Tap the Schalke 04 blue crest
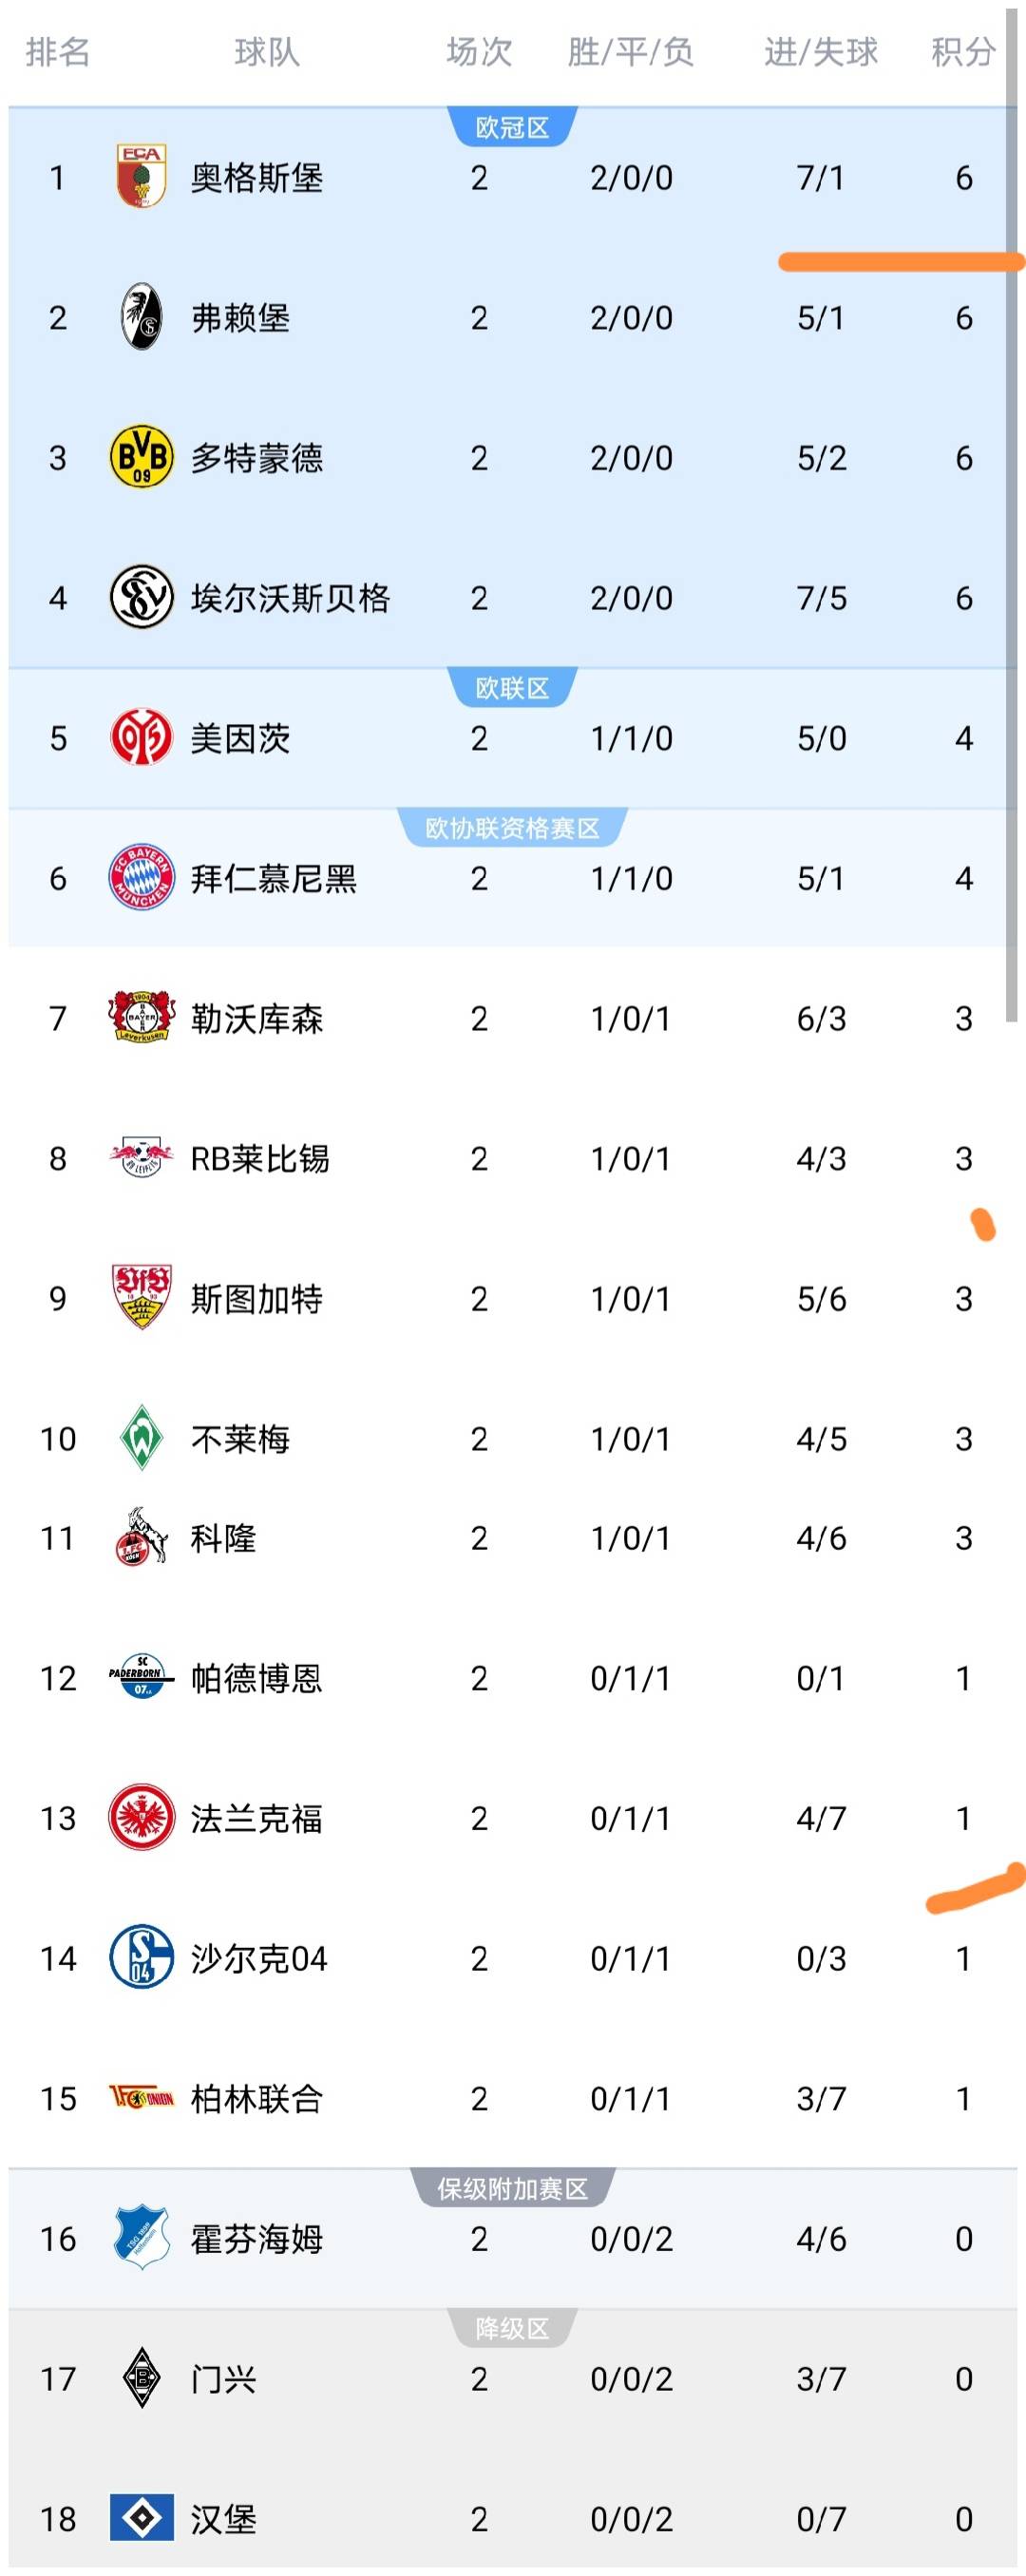 tap(141, 1957)
